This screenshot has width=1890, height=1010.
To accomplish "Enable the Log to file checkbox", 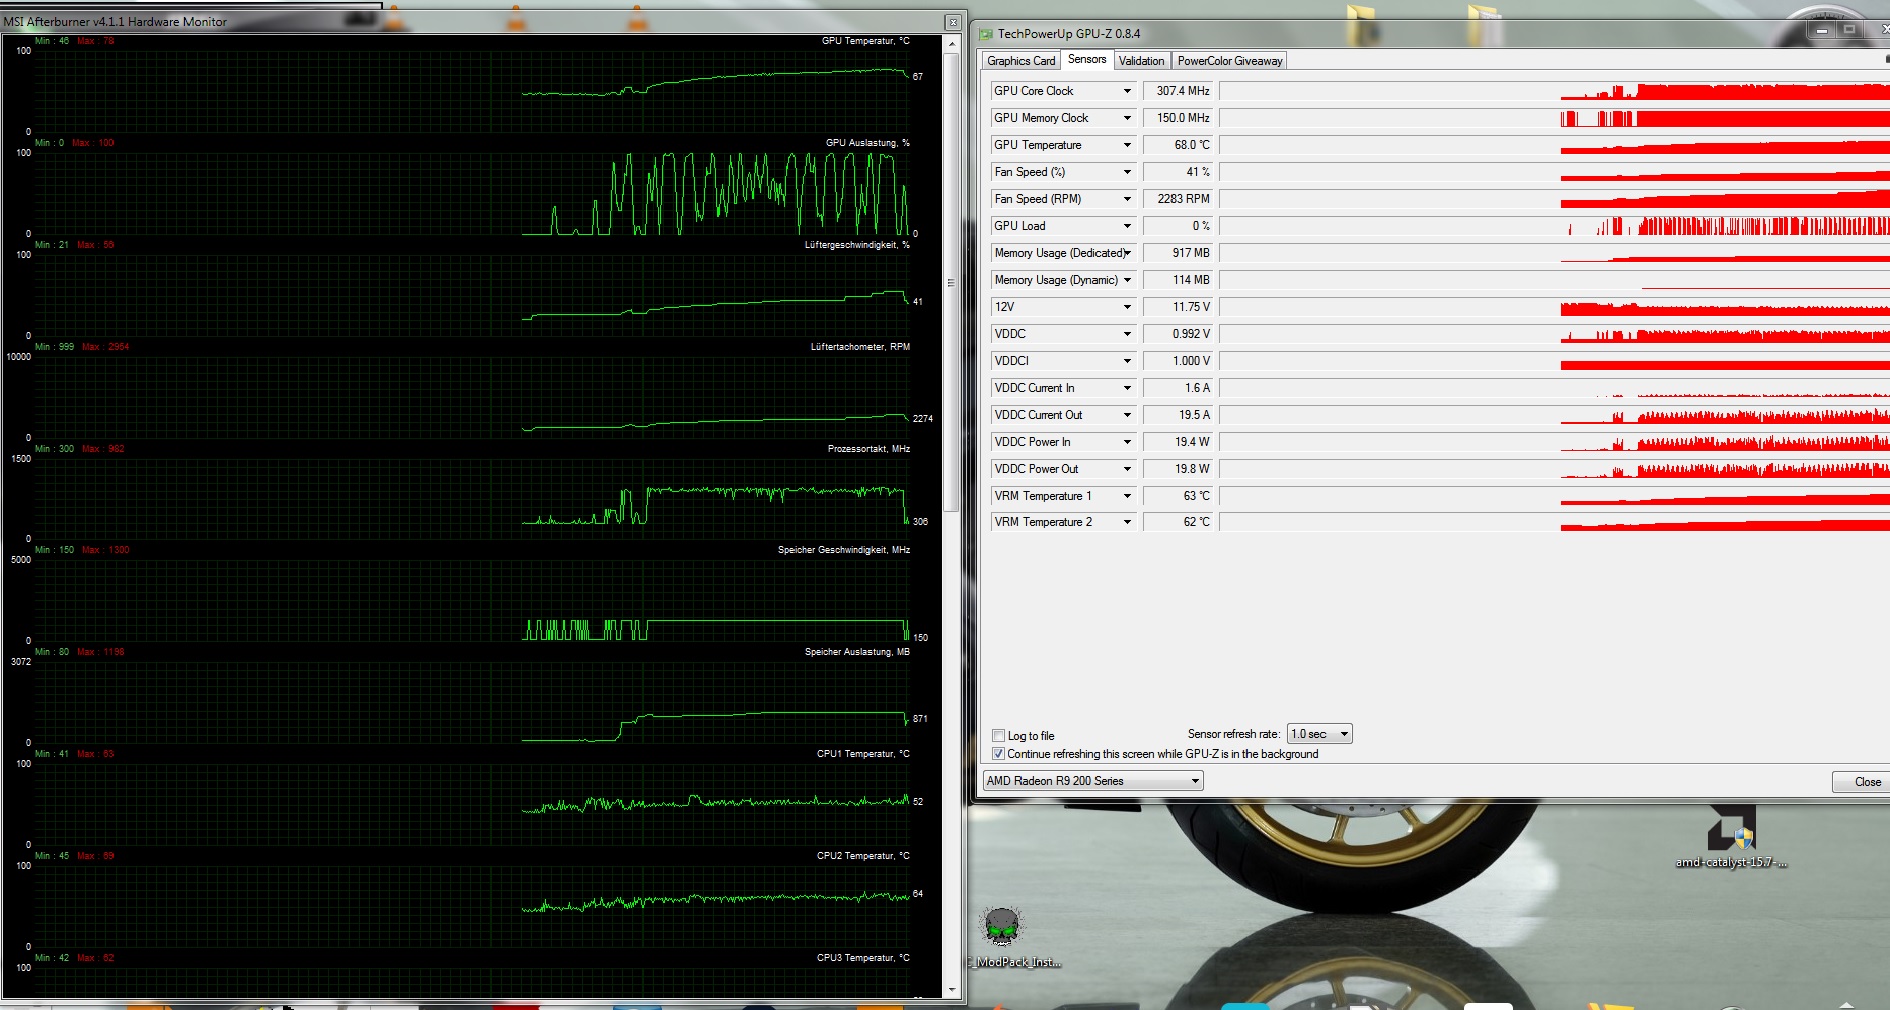I will click(x=998, y=736).
